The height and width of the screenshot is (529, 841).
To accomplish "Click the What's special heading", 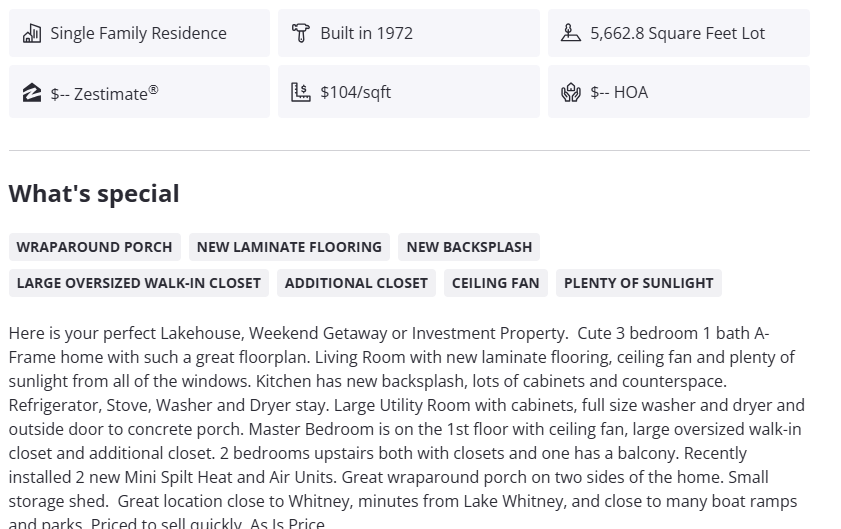I will tap(94, 194).
